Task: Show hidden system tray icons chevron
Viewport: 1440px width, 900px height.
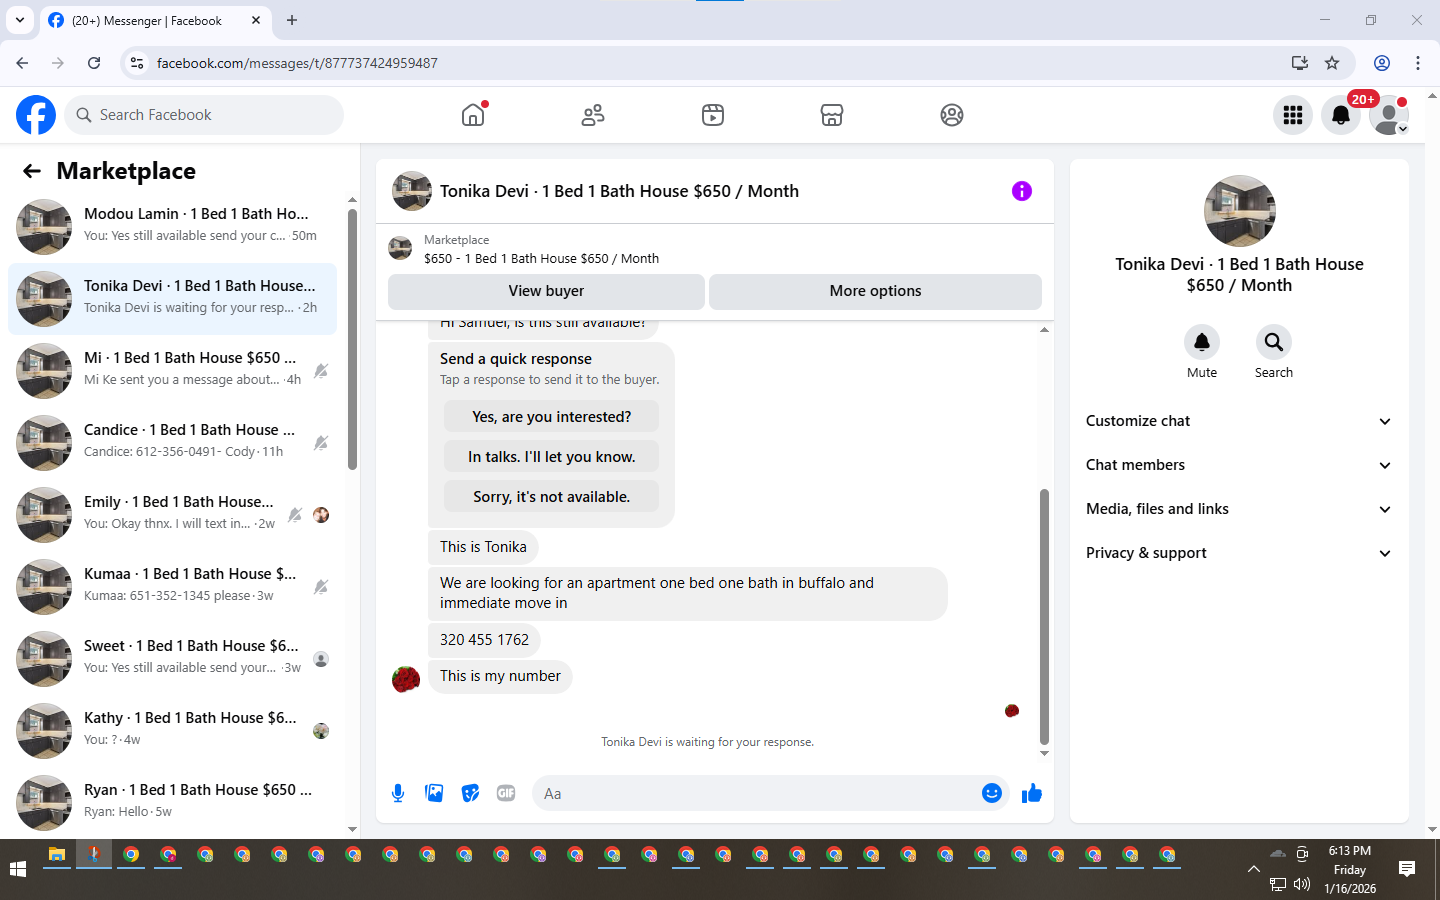Action: pos(1253,869)
